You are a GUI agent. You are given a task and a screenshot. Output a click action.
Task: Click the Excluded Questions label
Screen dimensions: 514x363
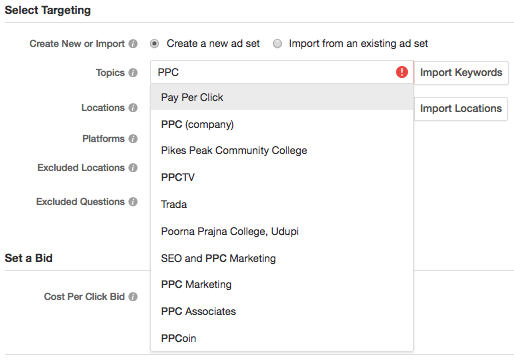(x=80, y=202)
